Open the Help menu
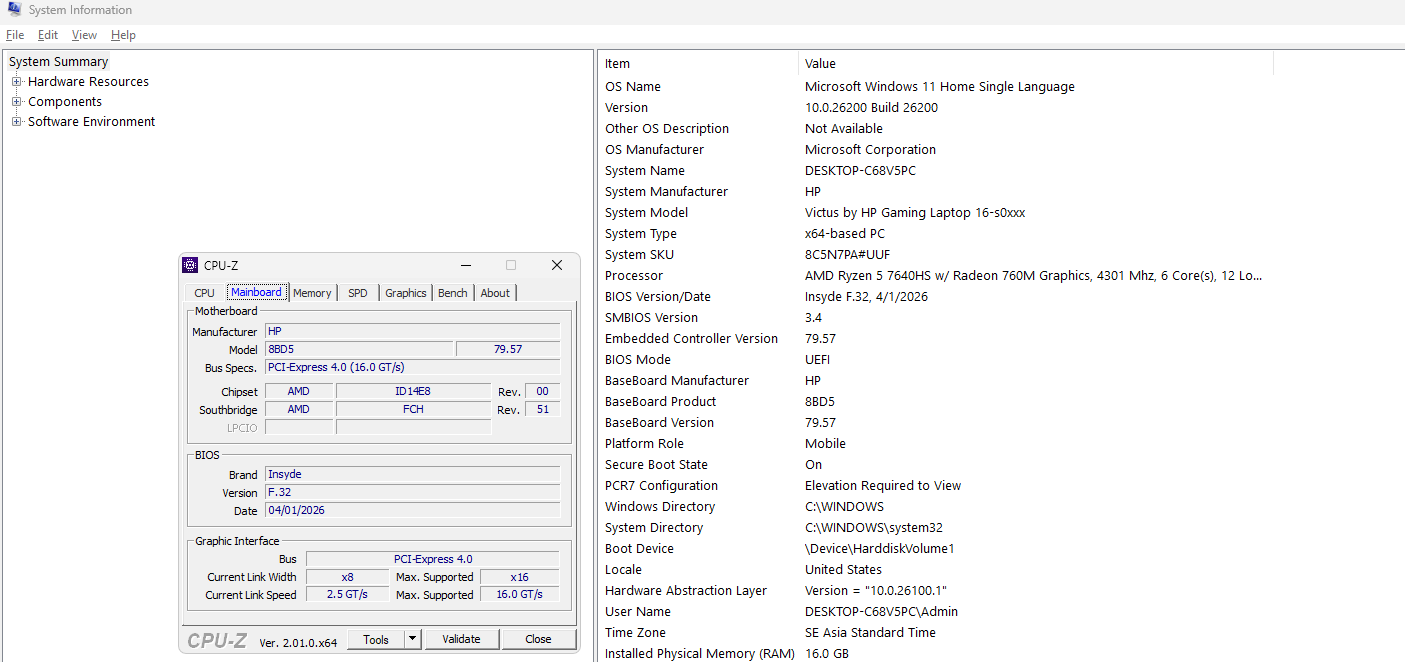Viewport: 1405px width, 662px height. (x=123, y=35)
